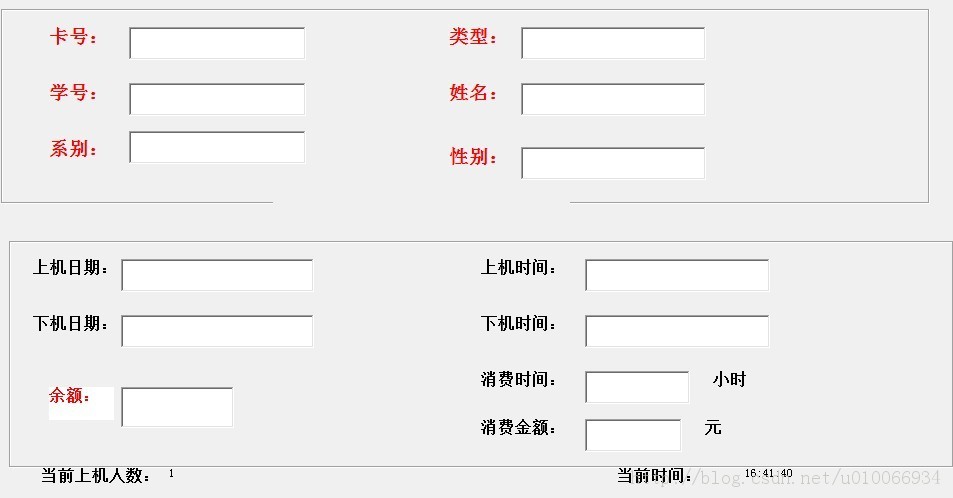Click the 小时 unit label

pos(729,379)
